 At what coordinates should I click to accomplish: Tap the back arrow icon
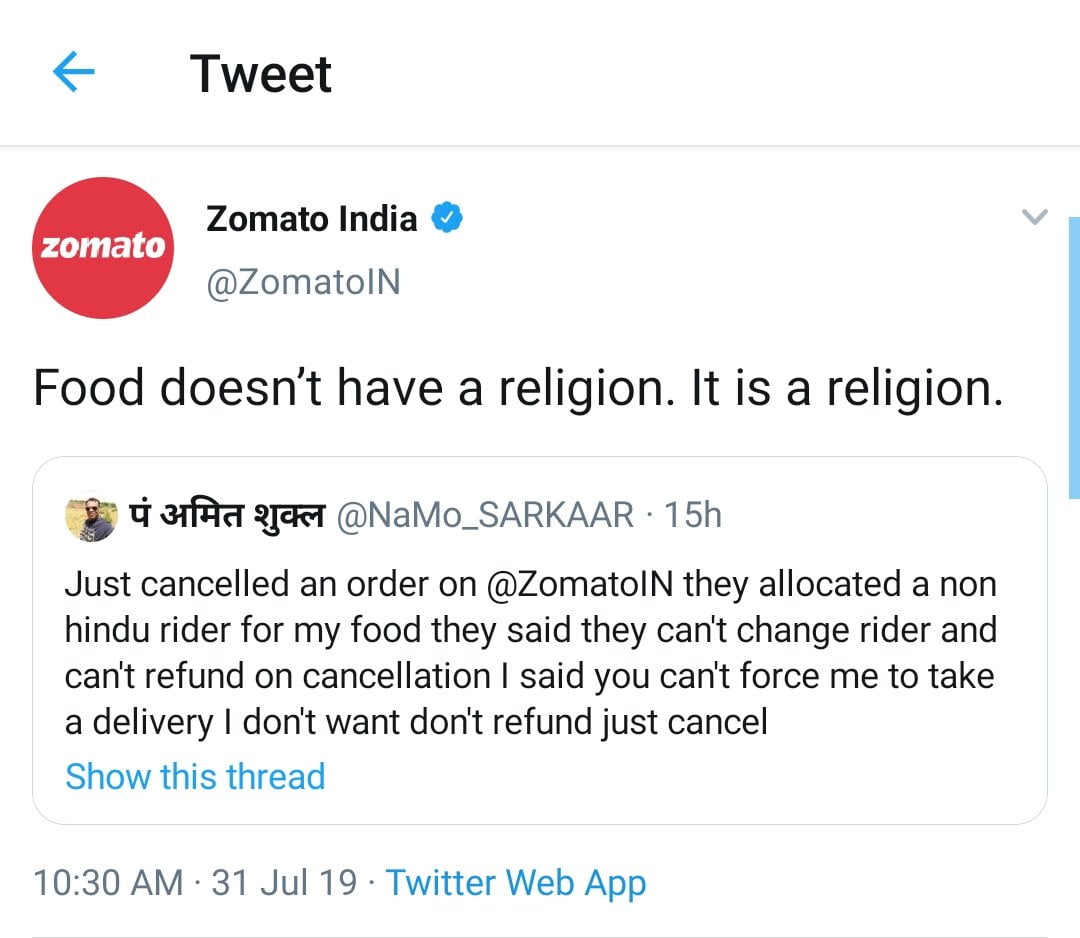pos(72,74)
